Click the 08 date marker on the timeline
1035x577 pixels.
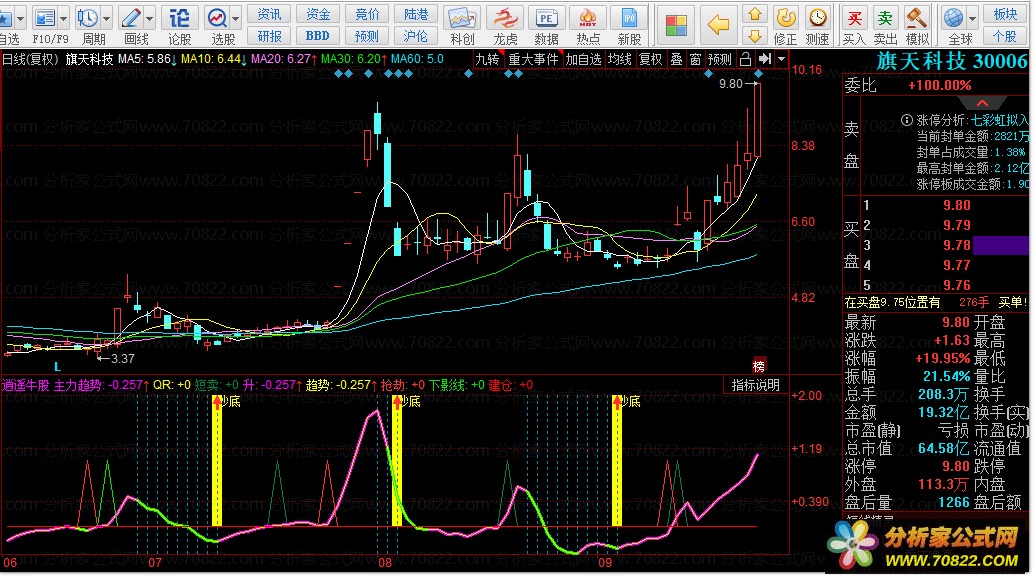[x=384, y=562]
